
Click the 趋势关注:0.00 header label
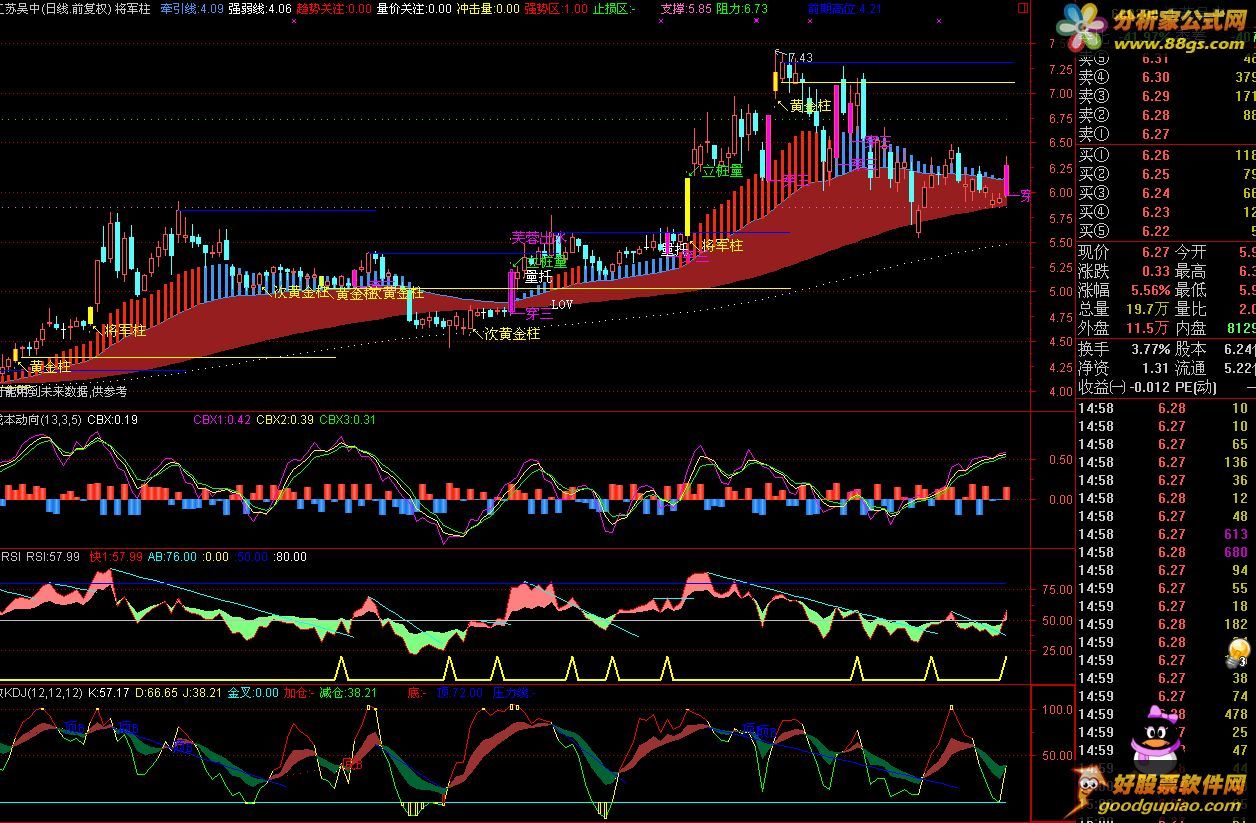[x=333, y=8]
